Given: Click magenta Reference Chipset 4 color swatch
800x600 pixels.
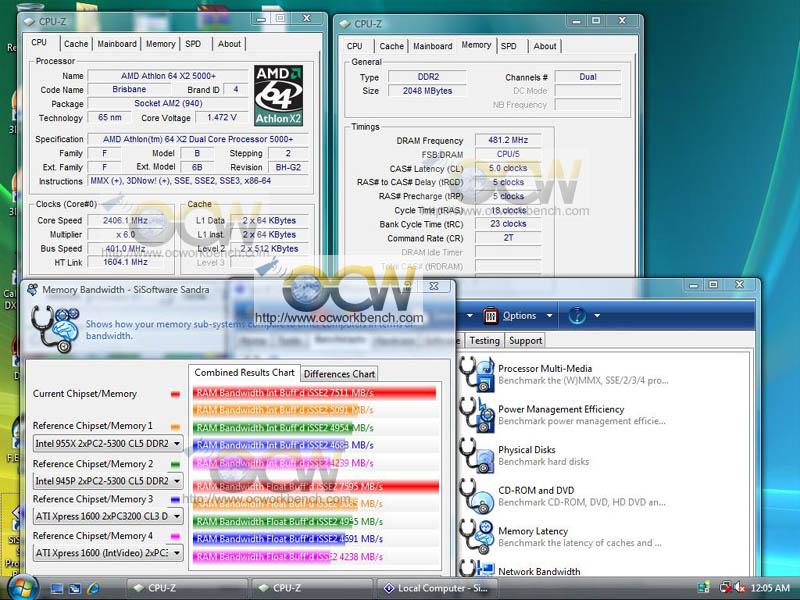Looking at the screenshot, I should coord(176,536).
